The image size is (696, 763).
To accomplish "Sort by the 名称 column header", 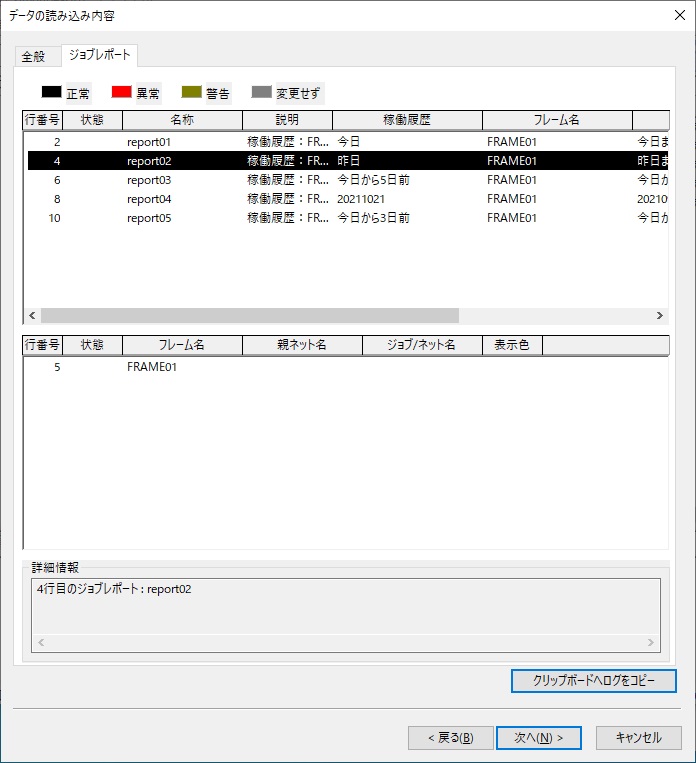I will tap(183, 120).
